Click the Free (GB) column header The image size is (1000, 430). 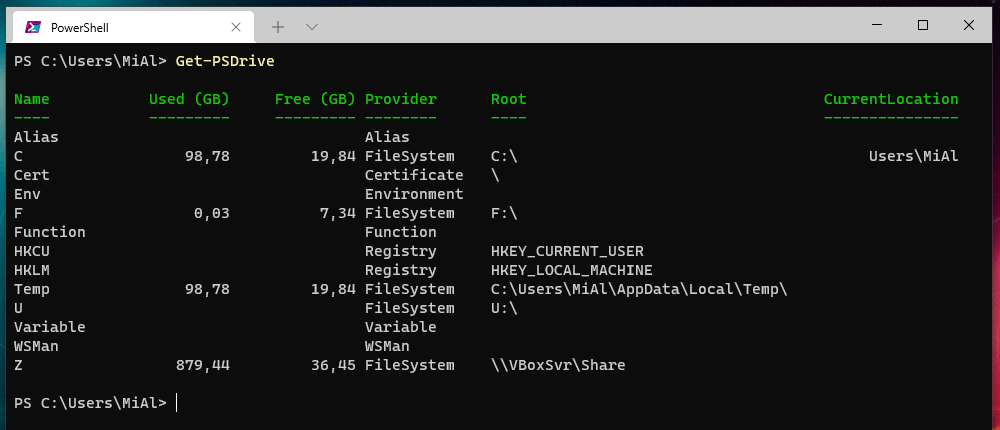[315, 99]
